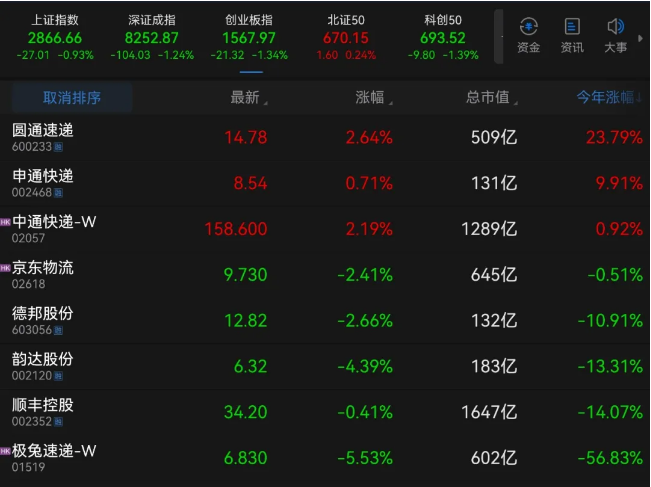651x487 pixels.
Task: Open the 资金 funds icon
Action: (528, 35)
